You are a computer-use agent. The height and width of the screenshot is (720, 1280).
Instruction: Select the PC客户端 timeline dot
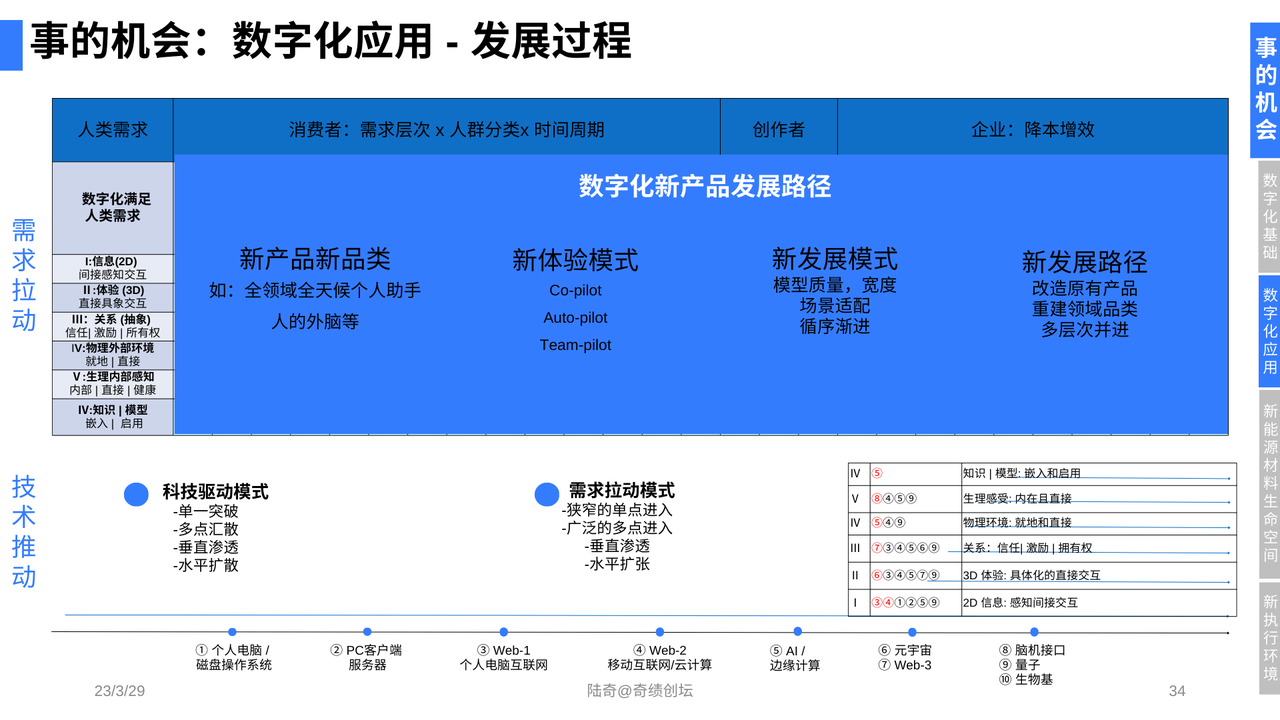pos(367,632)
